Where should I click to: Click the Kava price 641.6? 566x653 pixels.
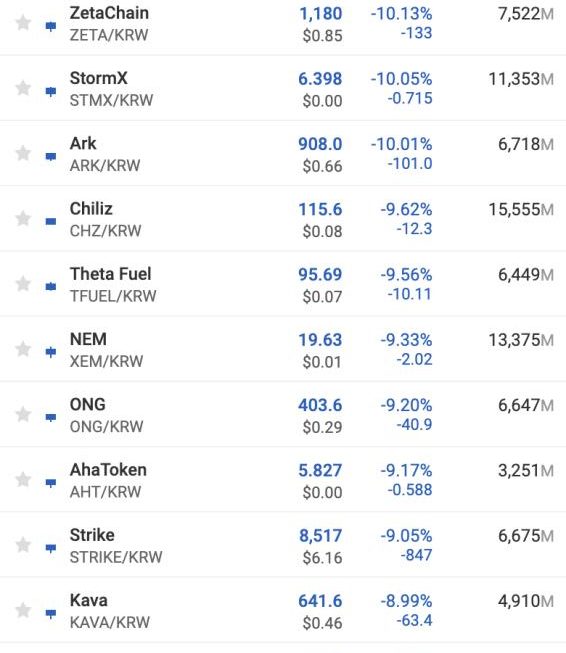pos(320,601)
